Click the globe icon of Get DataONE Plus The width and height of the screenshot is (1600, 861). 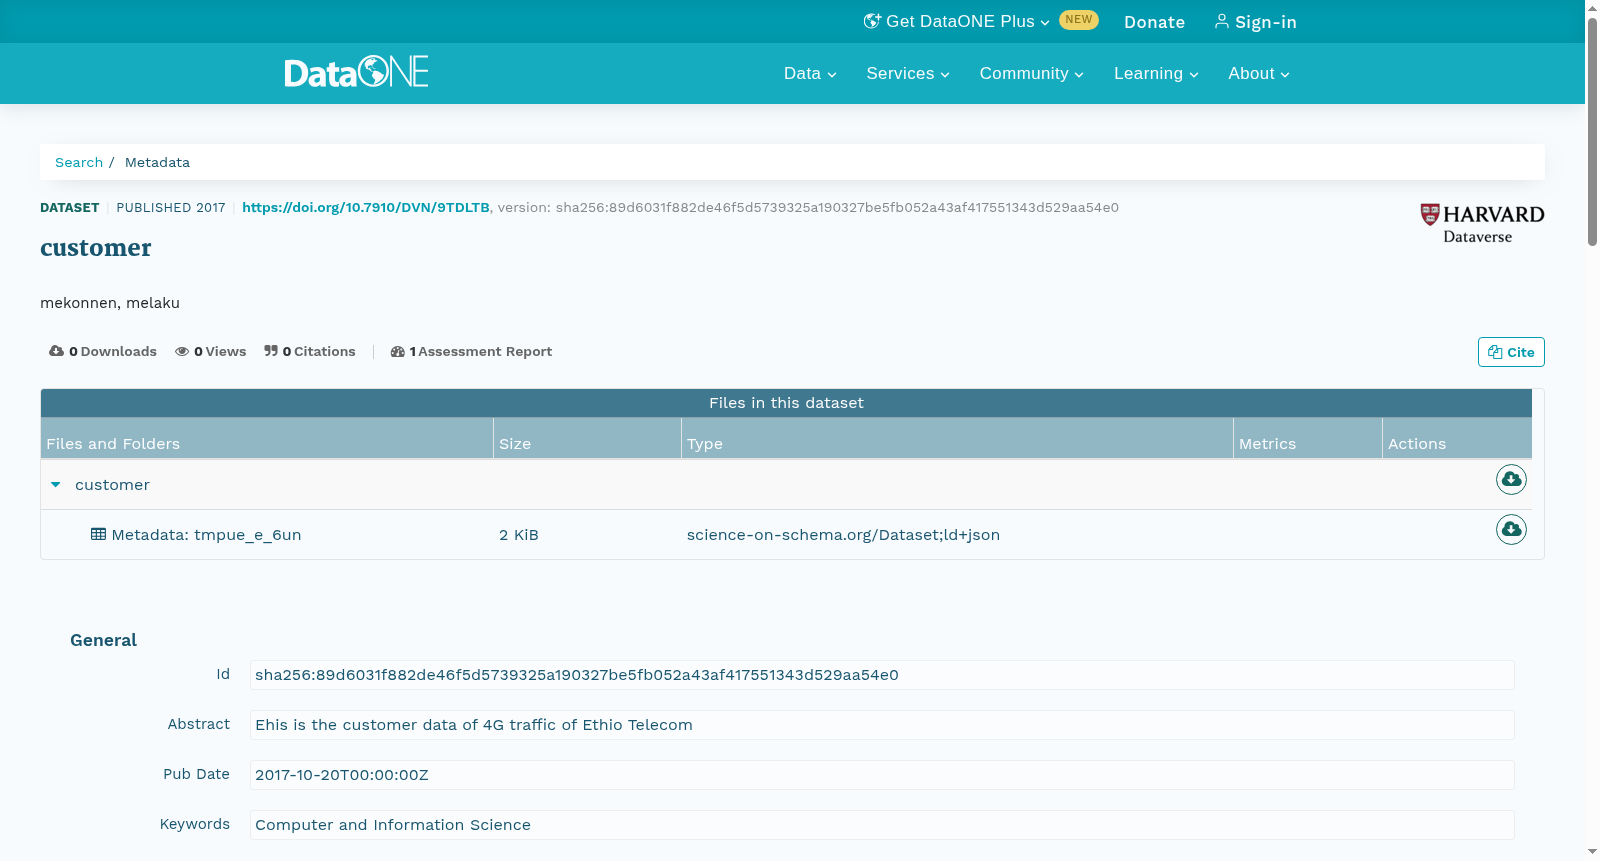[x=872, y=21]
